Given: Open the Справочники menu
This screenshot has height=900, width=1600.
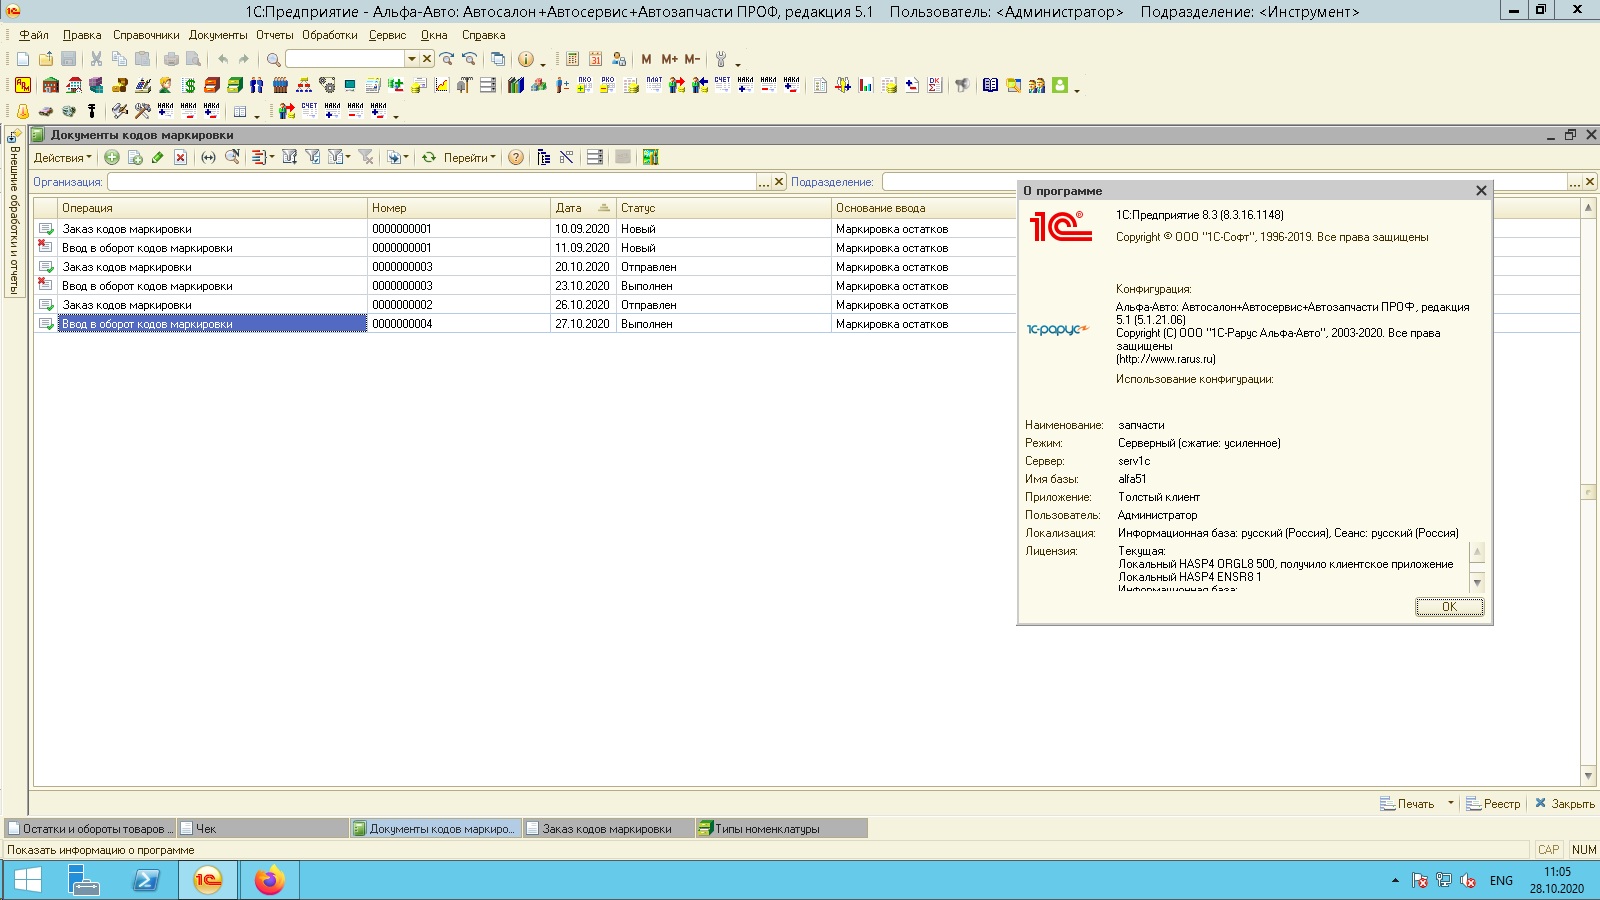Looking at the screenshot, I should 146,35.
